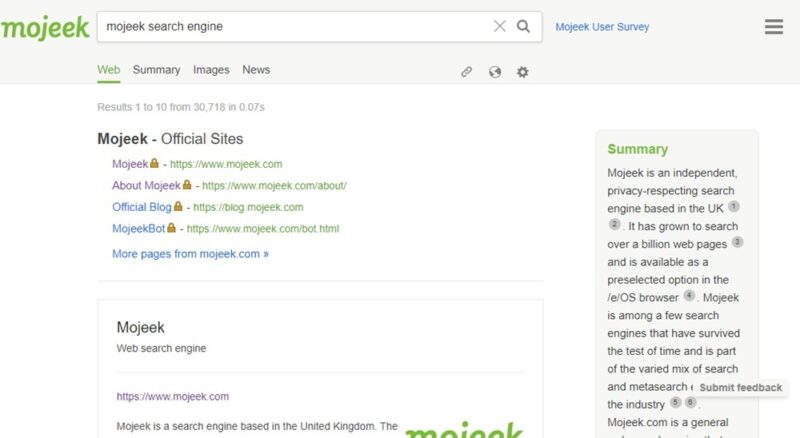Click the 'Mojeek' infobox title
This screenshot has height=438, width=800.
click(140, 327)
